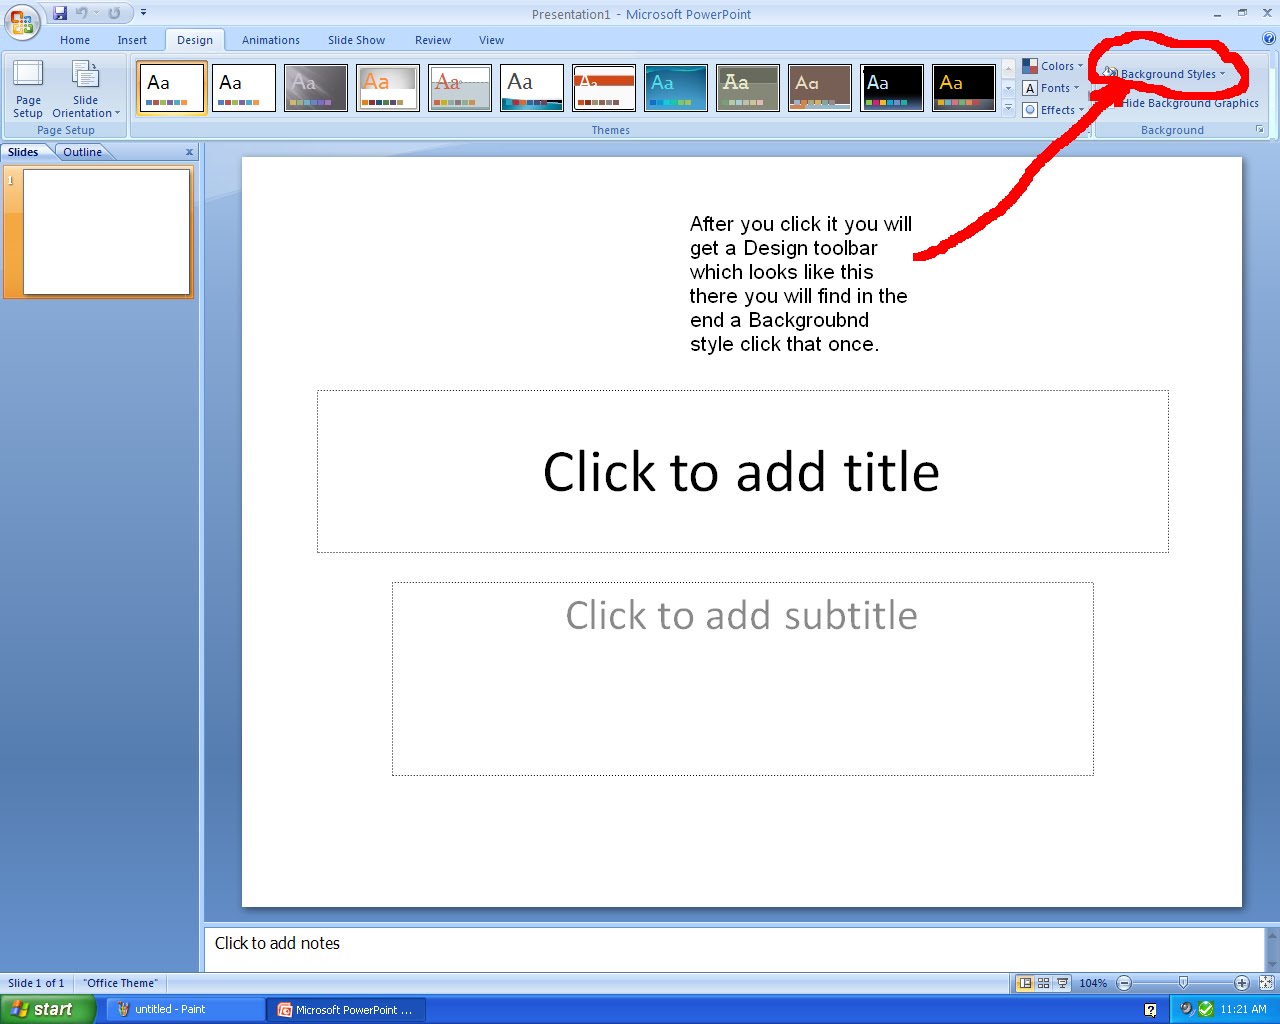Show next row of themes
This screenshot has height=1024, width=1280.
coord(1008,88)
